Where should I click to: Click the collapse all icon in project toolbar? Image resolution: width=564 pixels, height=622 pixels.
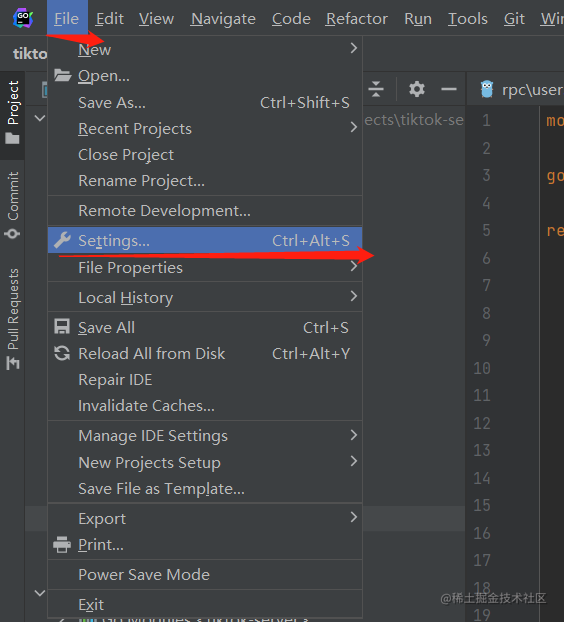pos(376,89)
